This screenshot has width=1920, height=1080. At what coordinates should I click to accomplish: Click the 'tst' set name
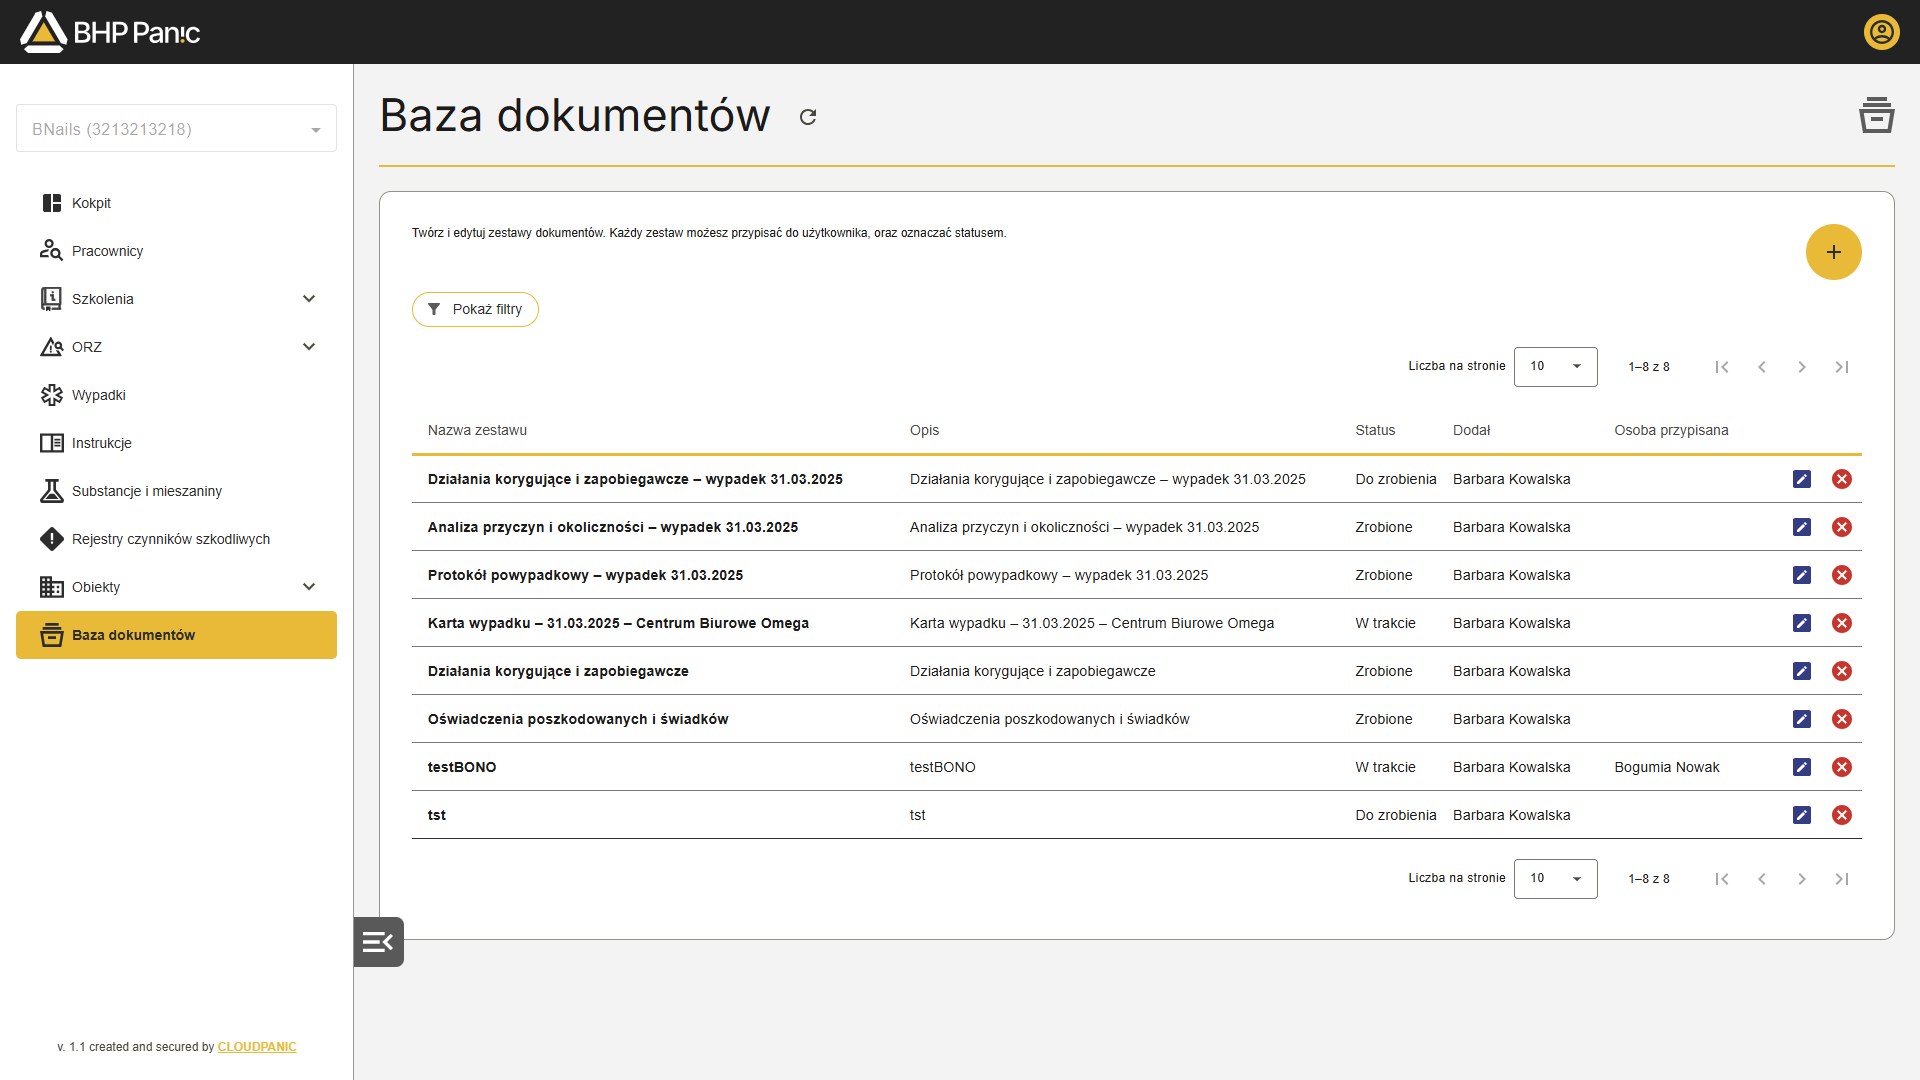[x=437, y=815]
